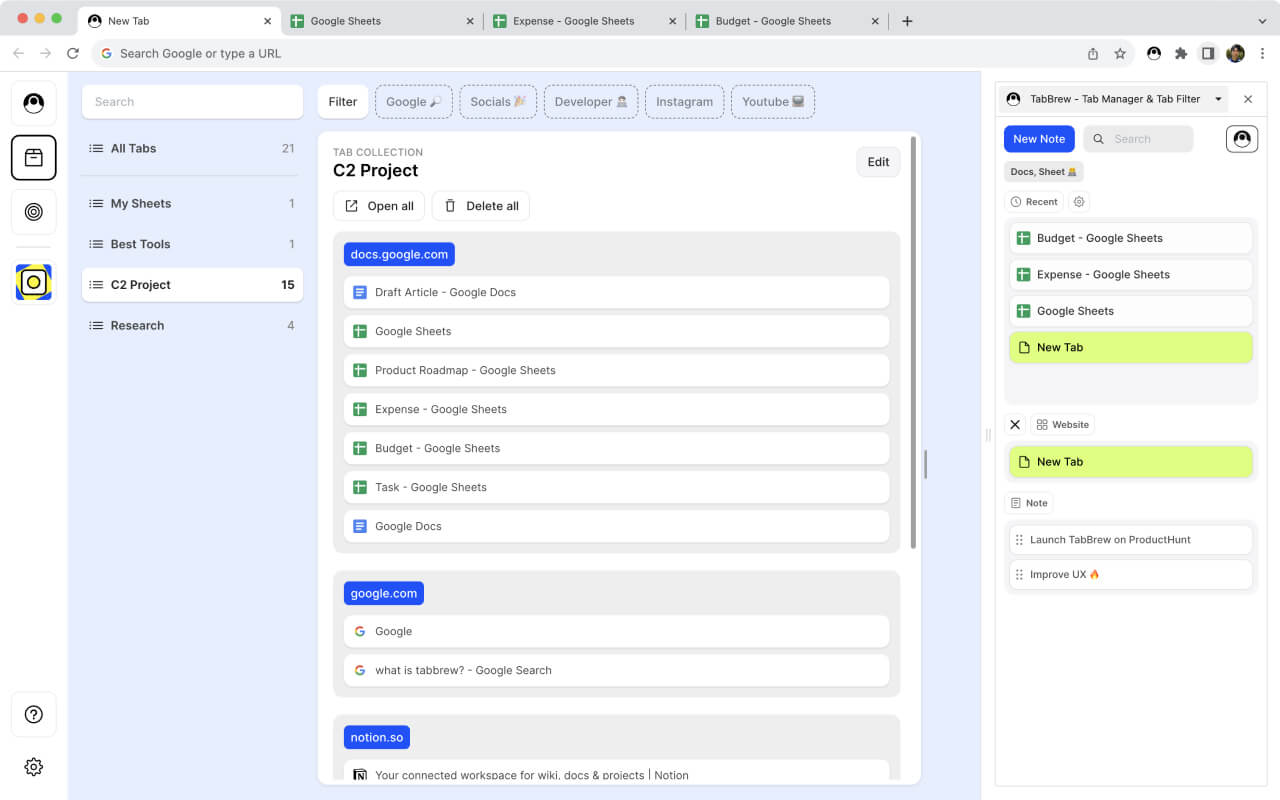
Task: Click the profile avatar atop the left sidebar
Action: click(x=34, y=102)
